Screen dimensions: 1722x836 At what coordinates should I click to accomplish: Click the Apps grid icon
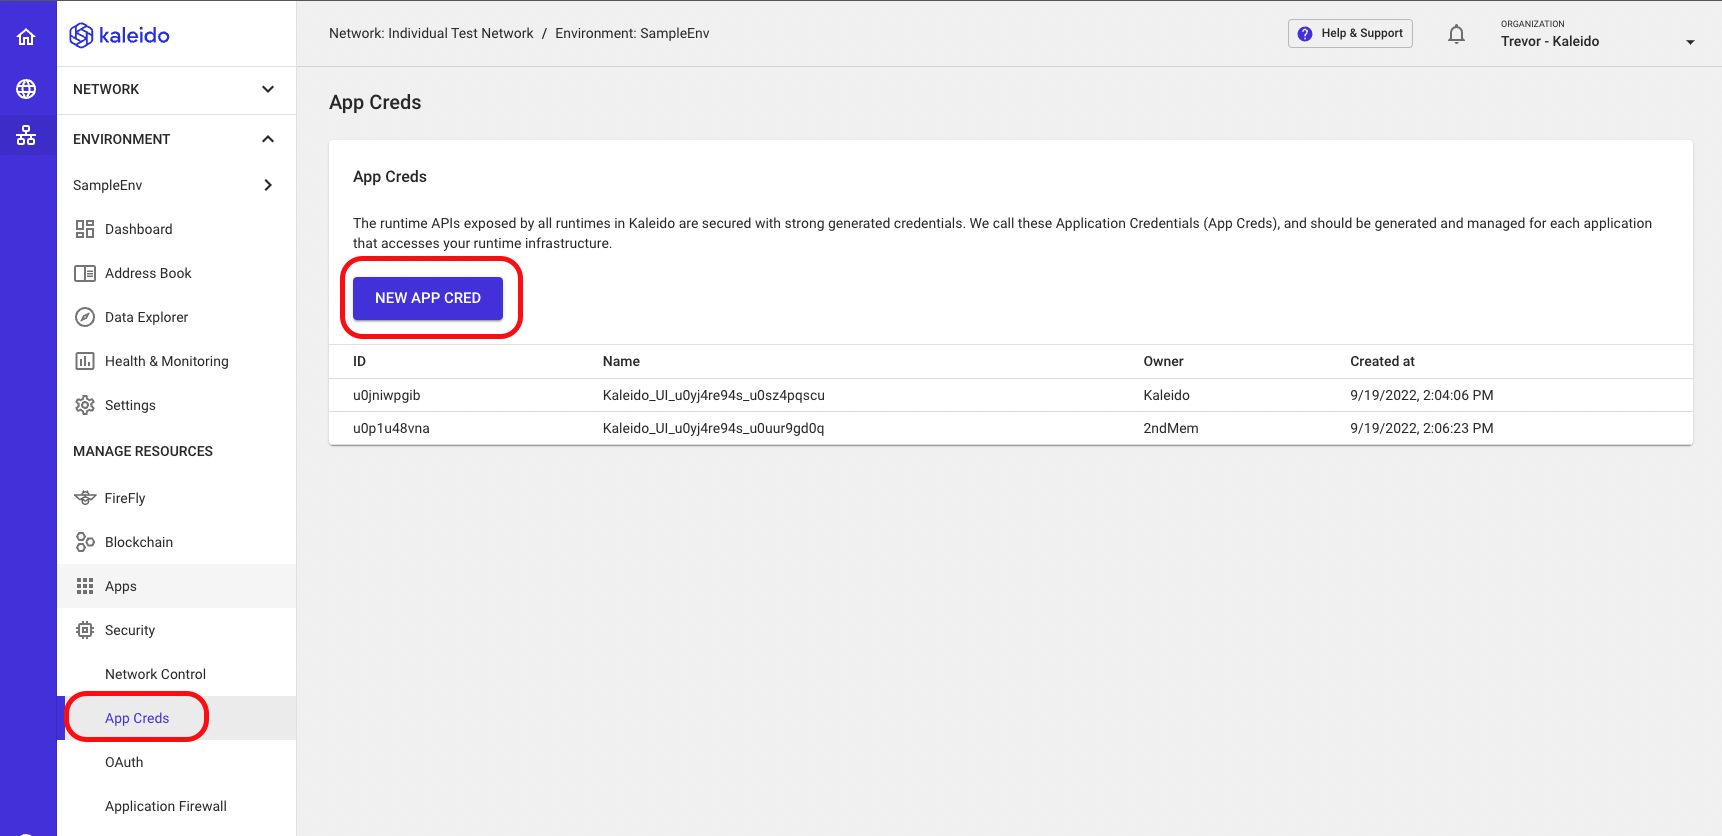pos(85,586)
